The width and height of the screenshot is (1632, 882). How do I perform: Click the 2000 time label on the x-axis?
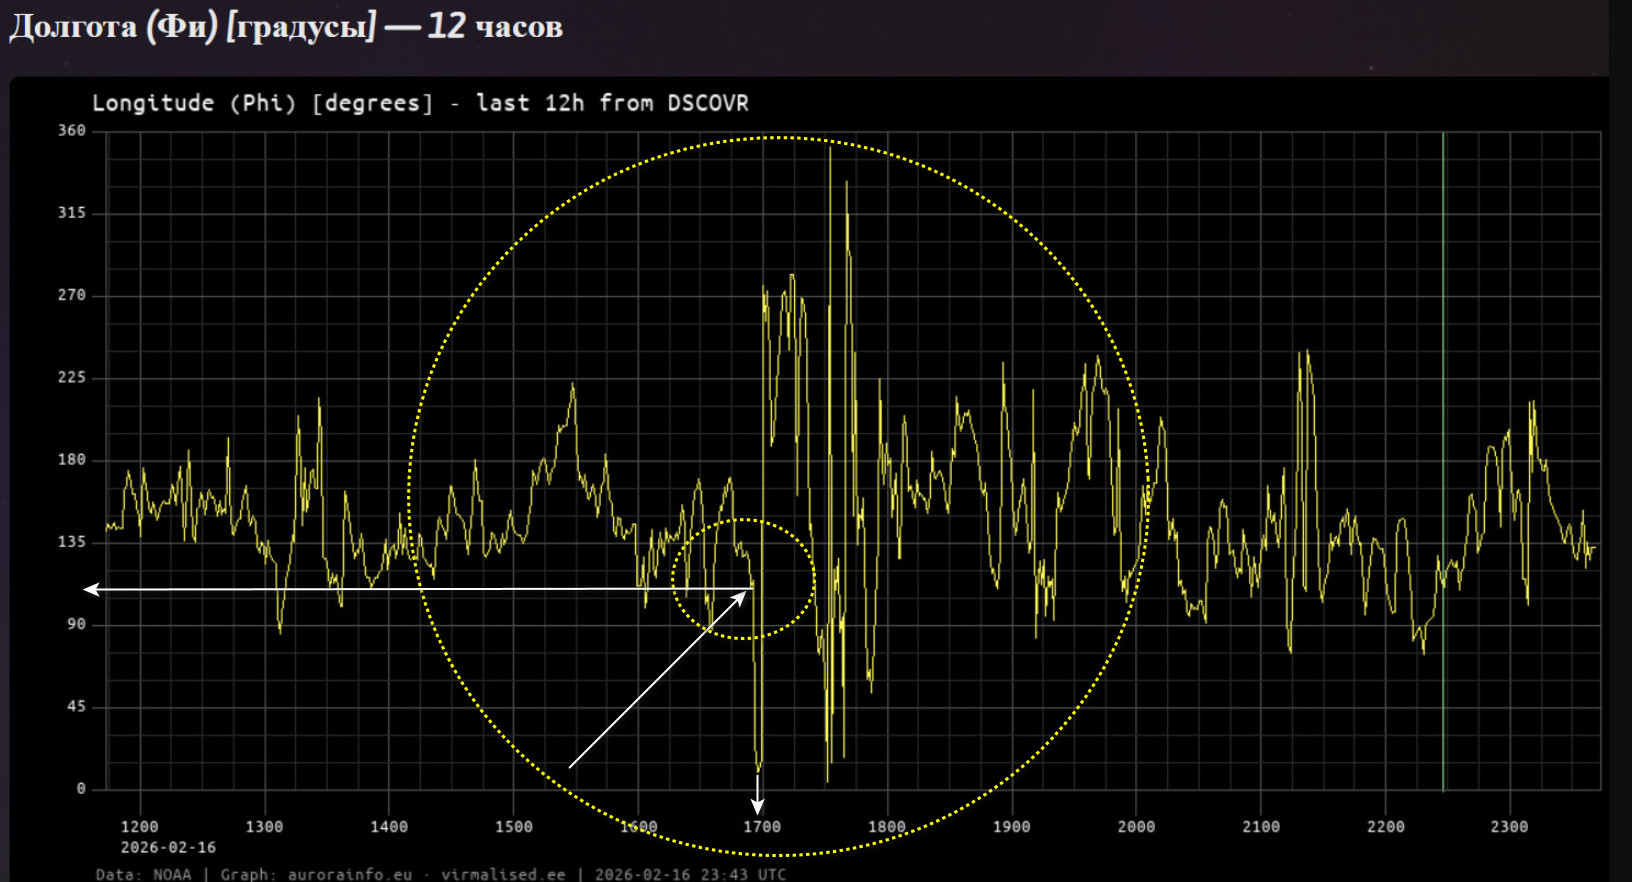pos(1136,827)
